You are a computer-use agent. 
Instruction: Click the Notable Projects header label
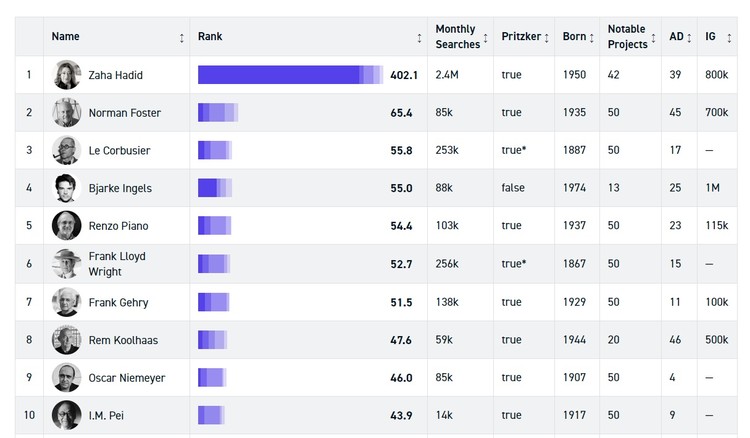628,36
